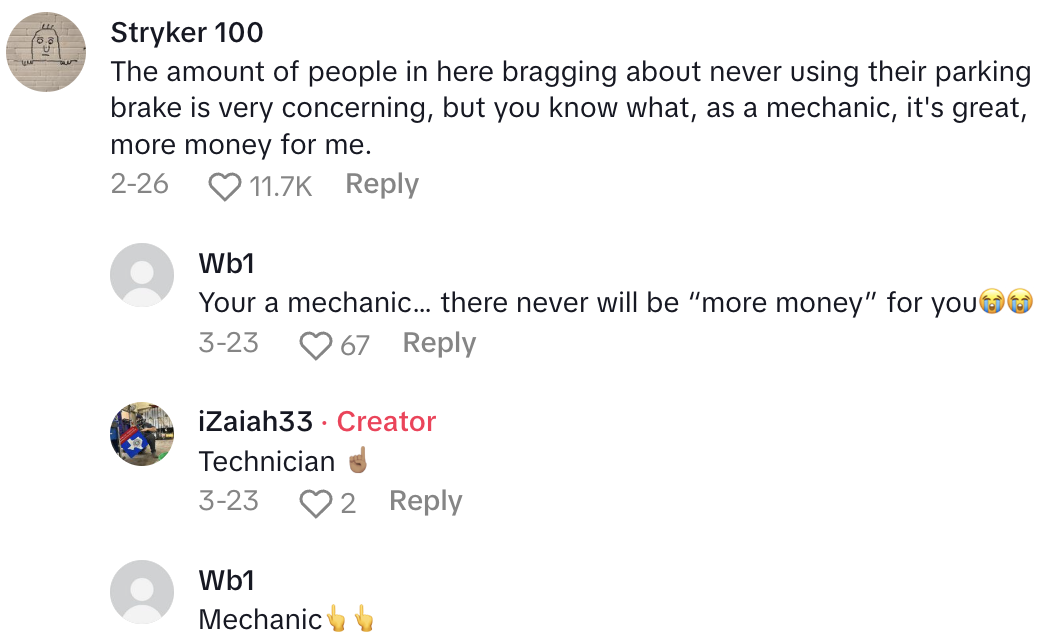Reply to Stryker 100's comment

click(381, 185)
